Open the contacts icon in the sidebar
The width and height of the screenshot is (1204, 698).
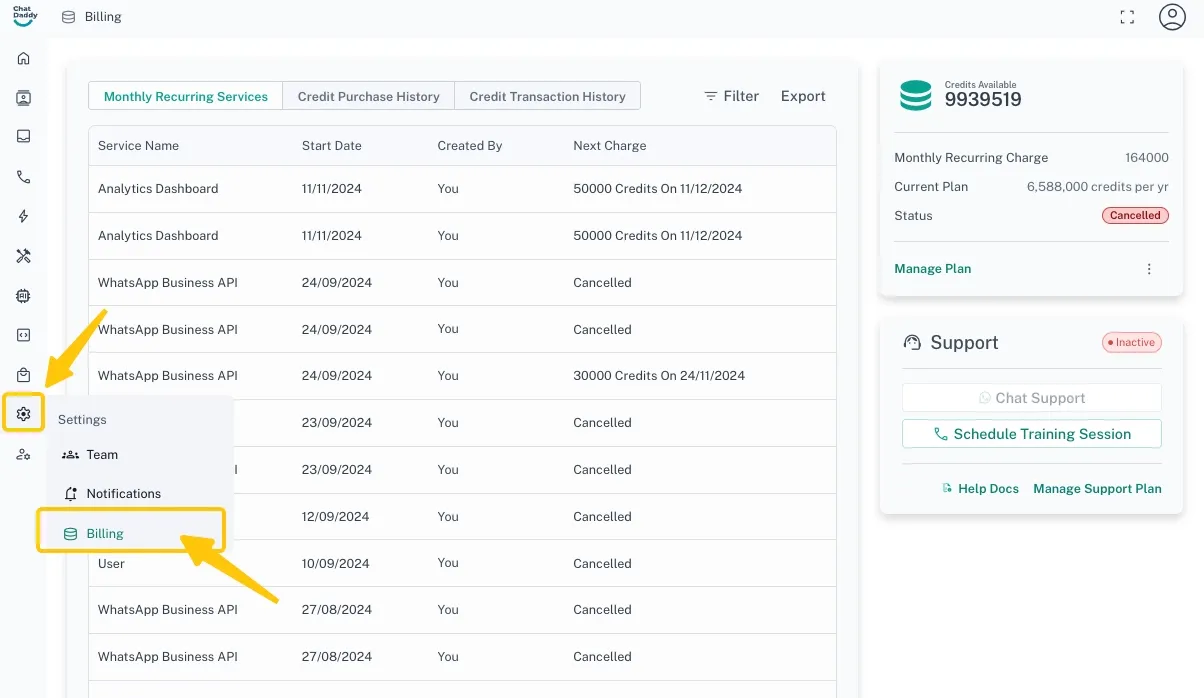tap(23, 98)
